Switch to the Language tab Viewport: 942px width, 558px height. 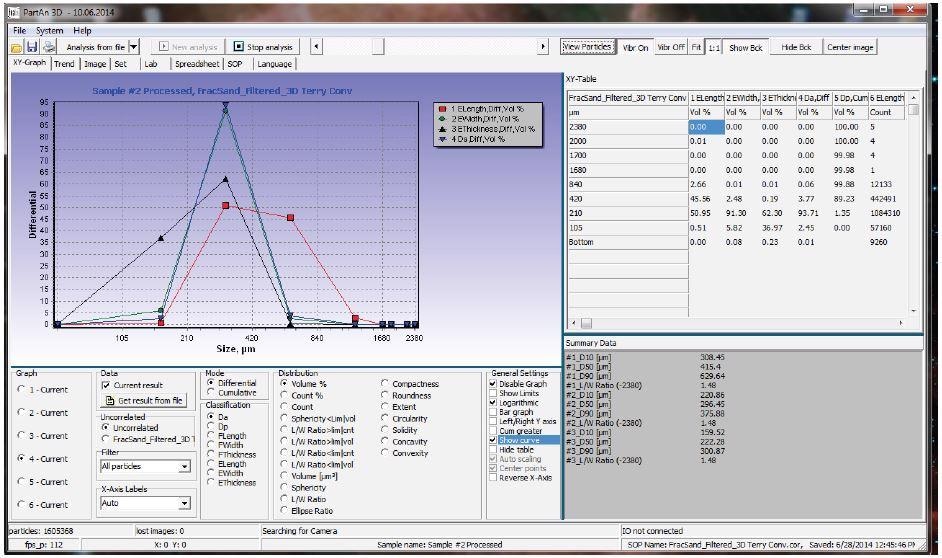click(x=275, y=64)
